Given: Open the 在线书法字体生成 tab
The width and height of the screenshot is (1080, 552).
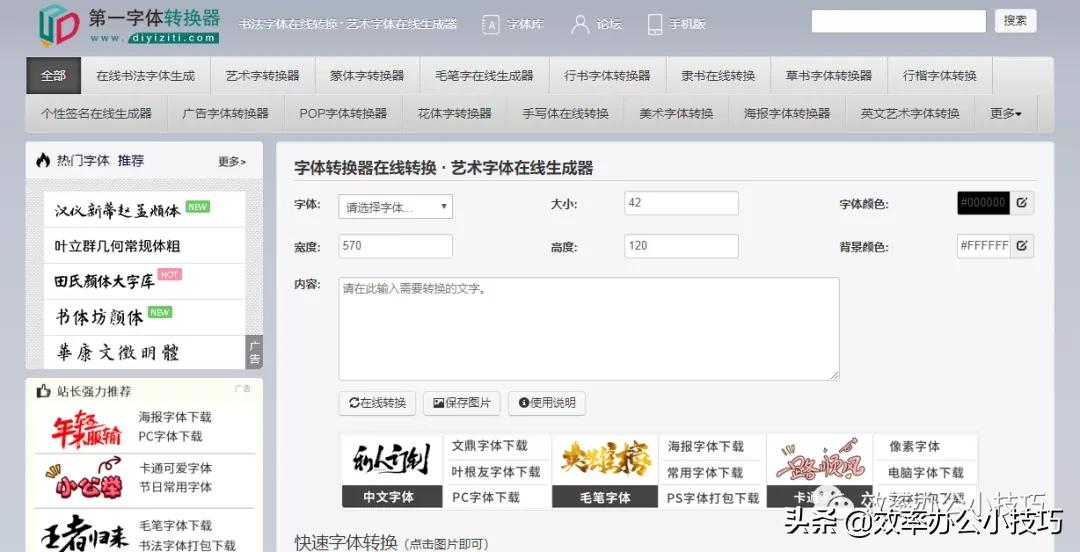Looking at the screenshot, I should 145,76.
